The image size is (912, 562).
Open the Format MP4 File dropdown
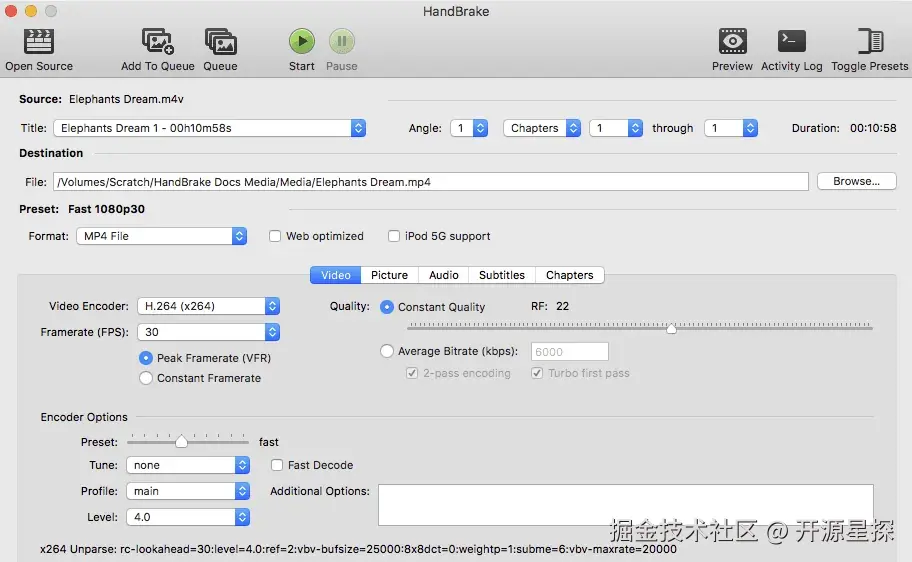point(162,236)
